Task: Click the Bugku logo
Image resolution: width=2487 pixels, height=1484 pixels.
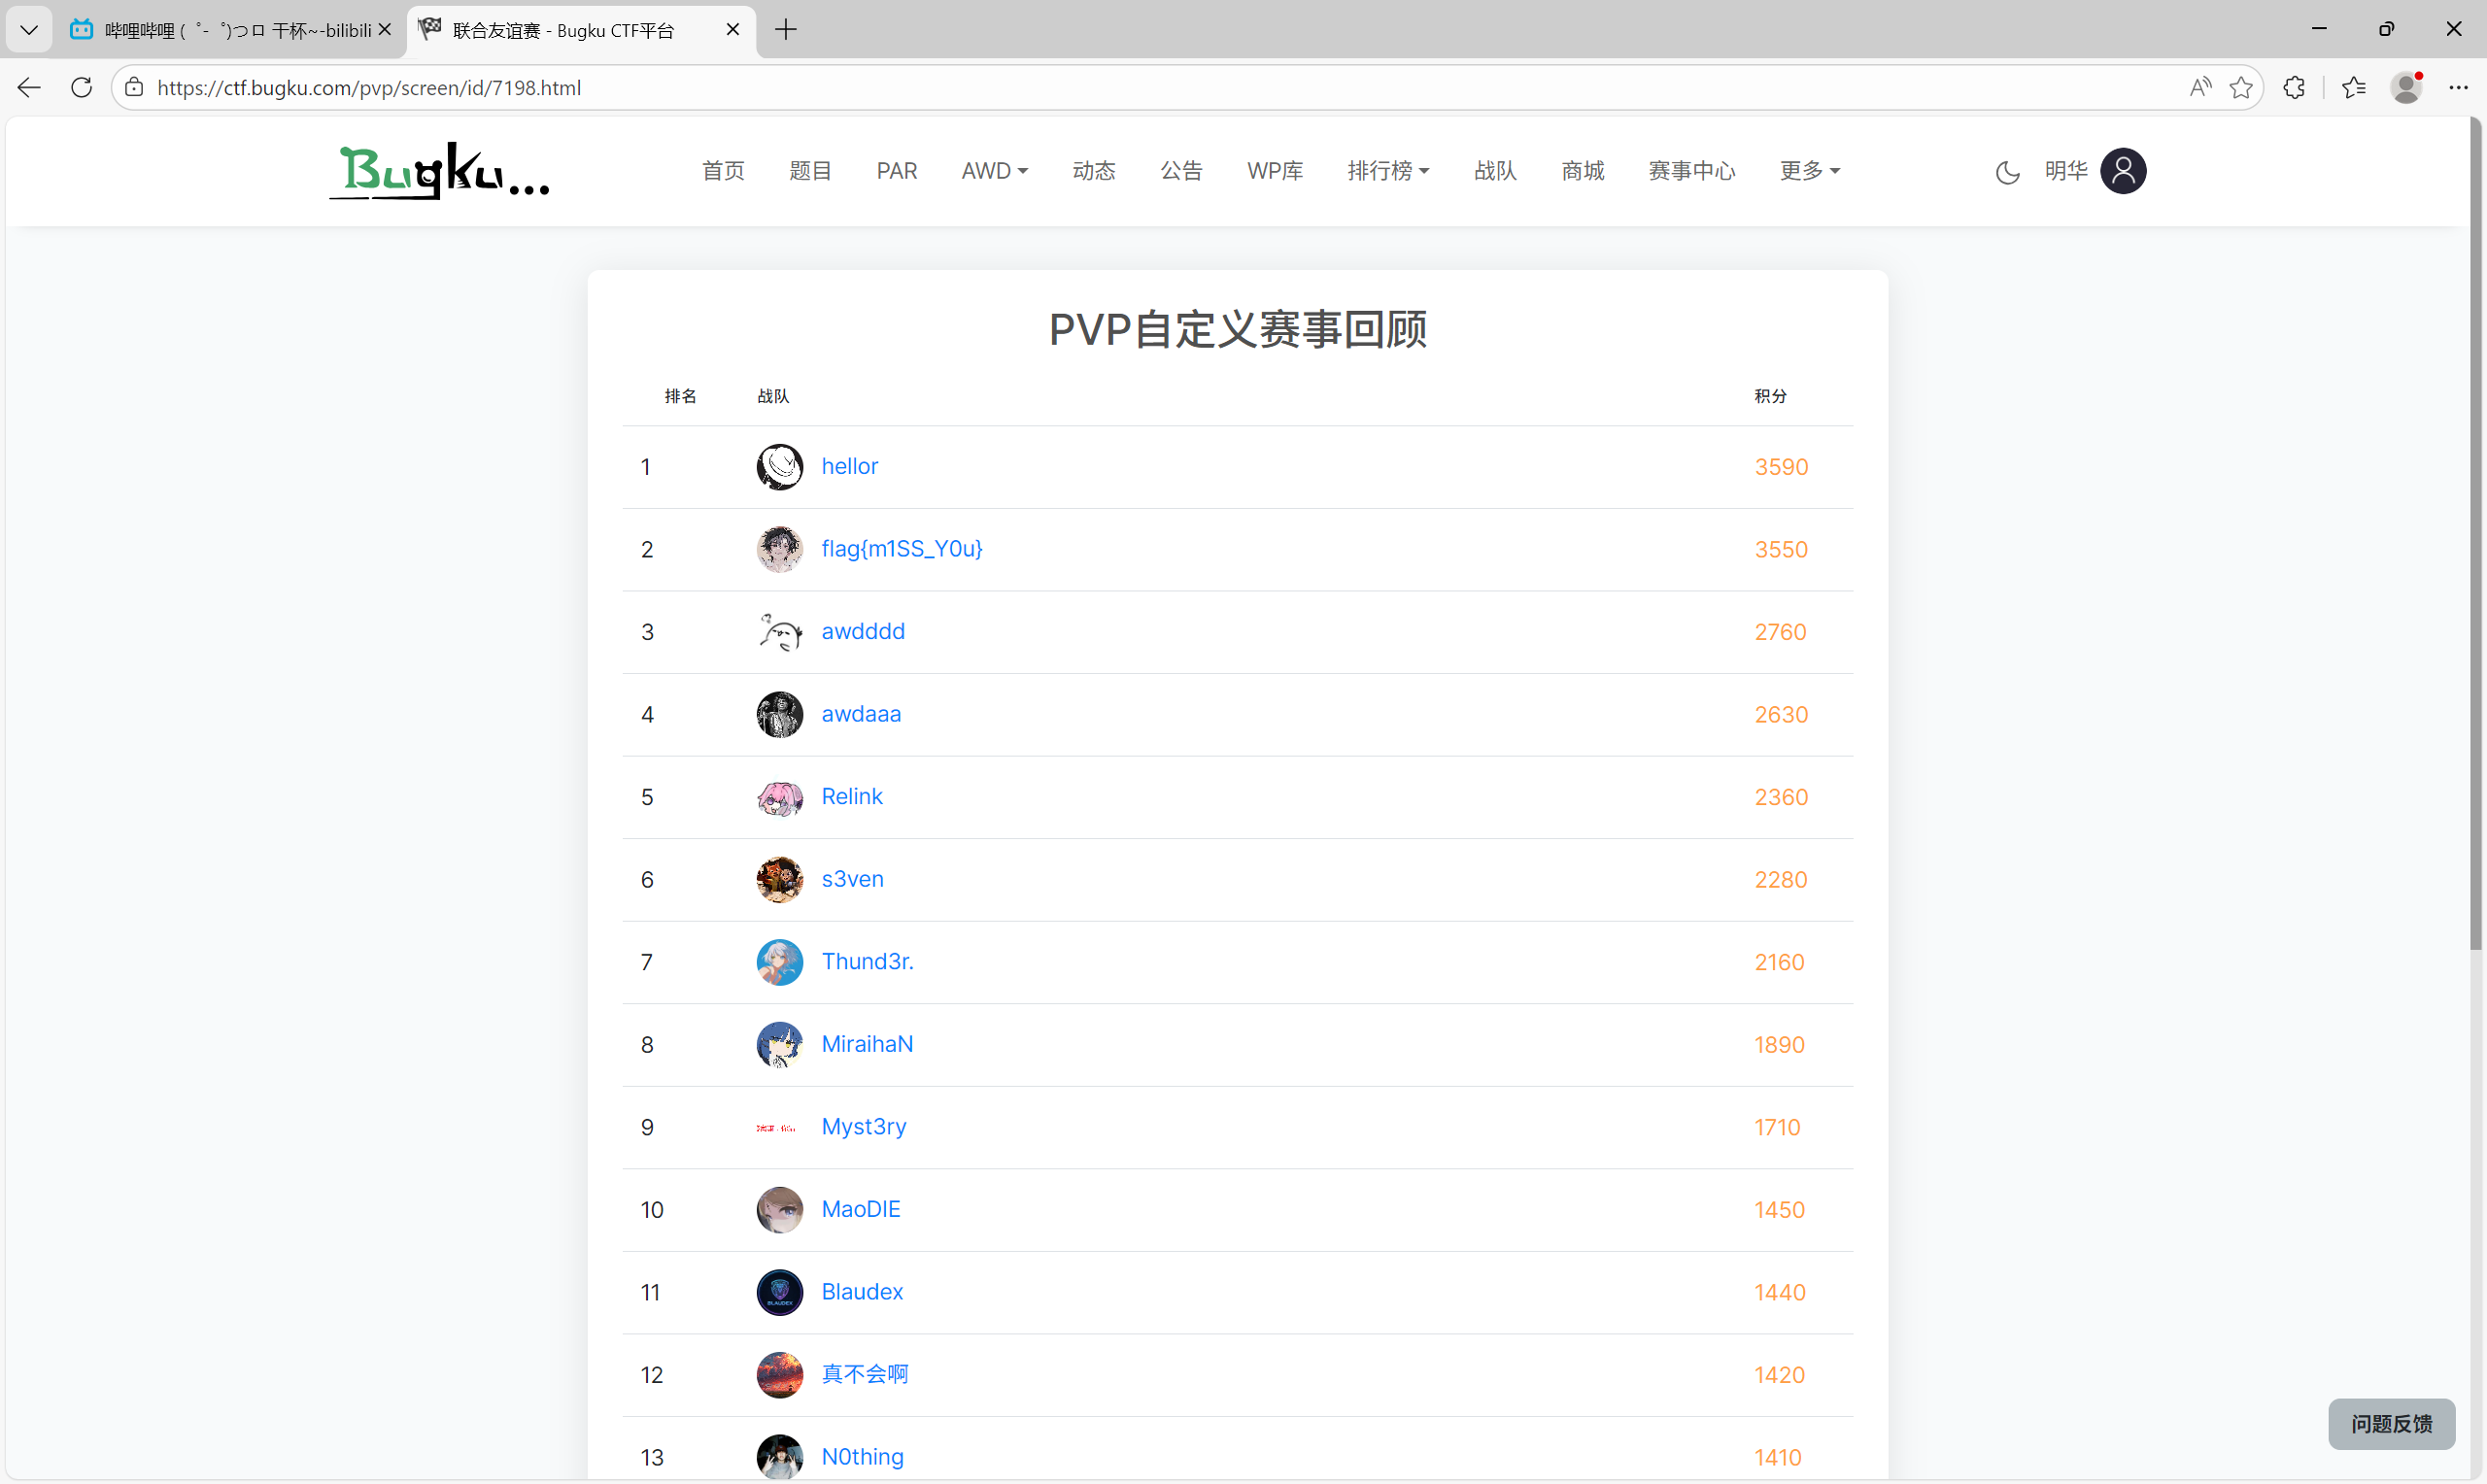Action: 440,171
